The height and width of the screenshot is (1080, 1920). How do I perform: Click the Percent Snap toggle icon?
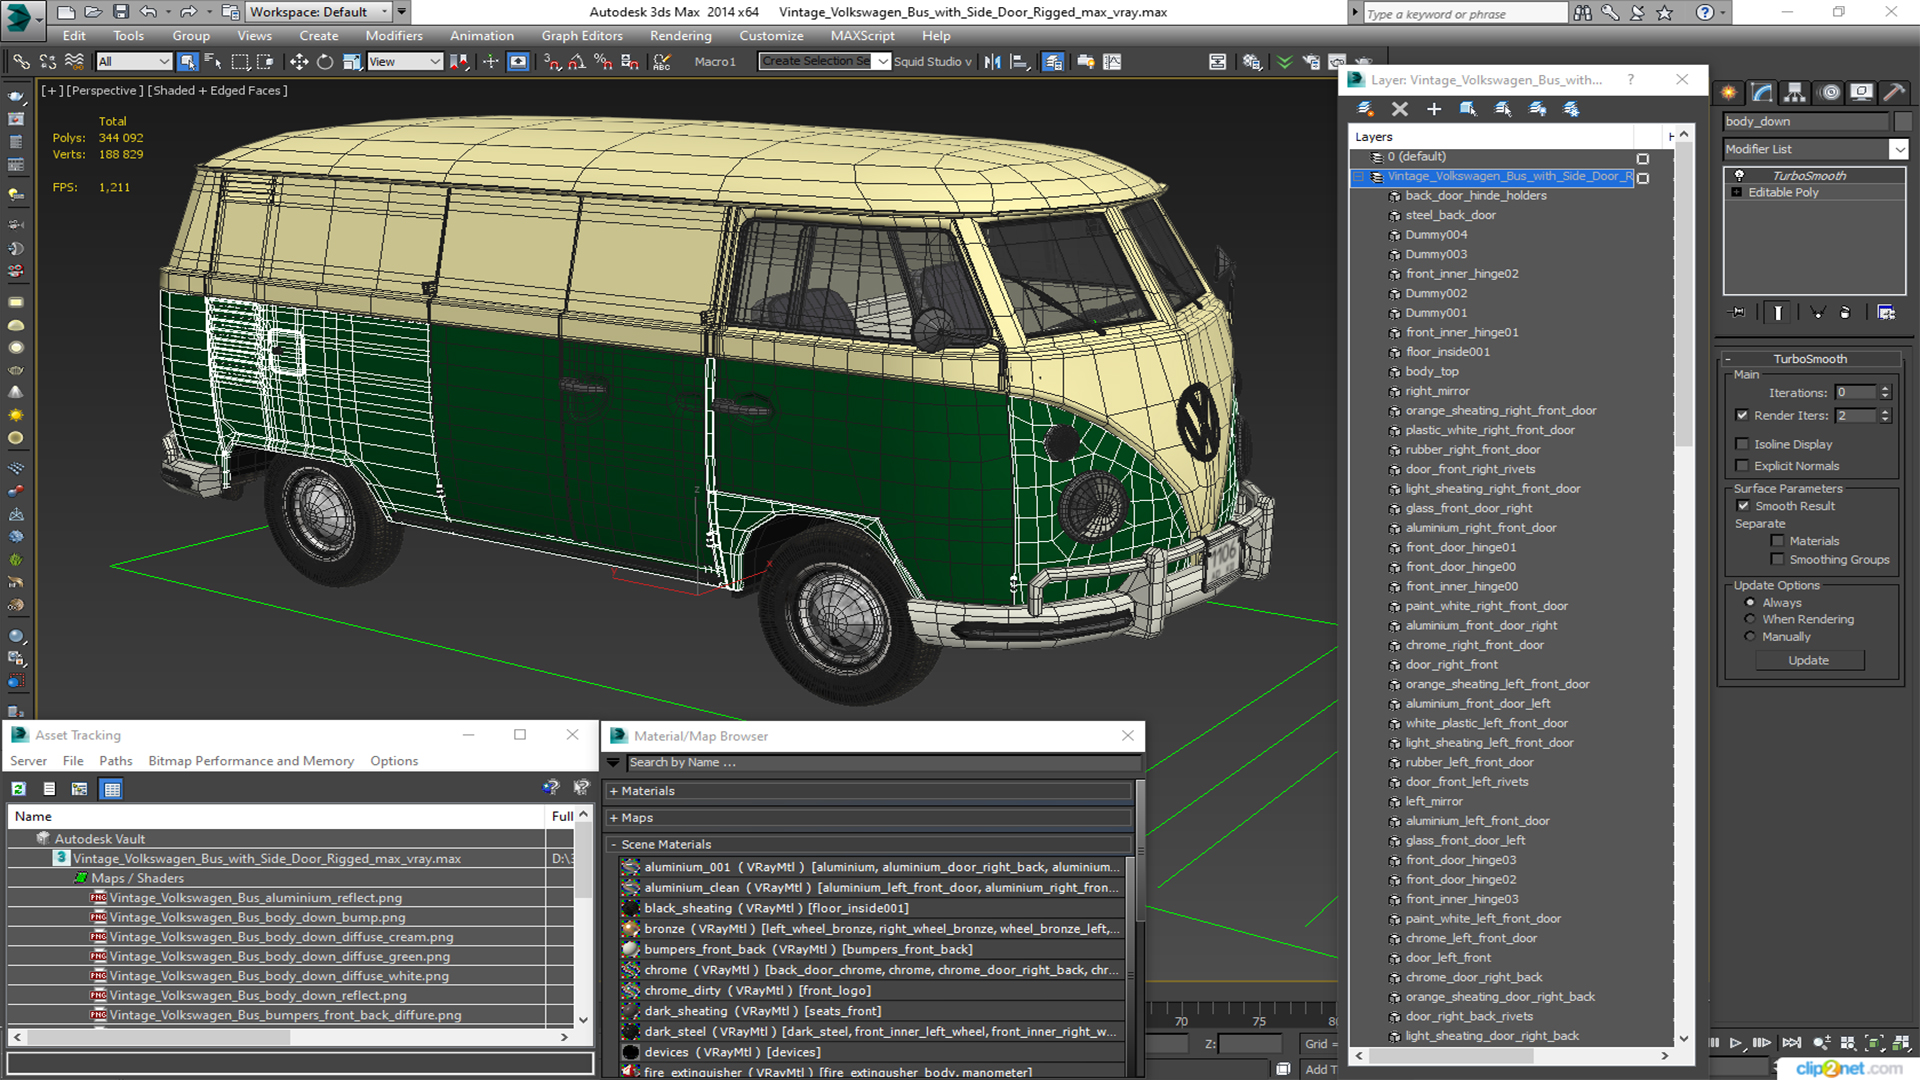(603, 62)
